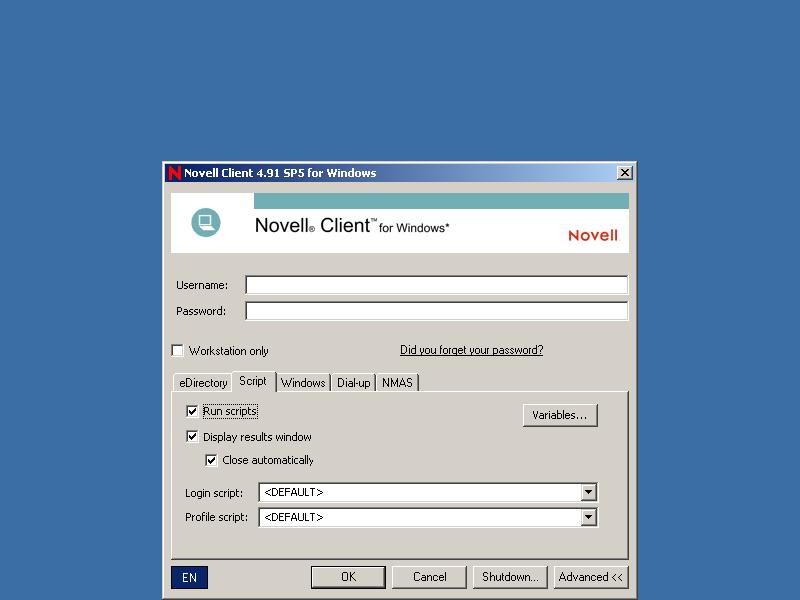
Task: Click the Password: label
Action: [201, 311]
